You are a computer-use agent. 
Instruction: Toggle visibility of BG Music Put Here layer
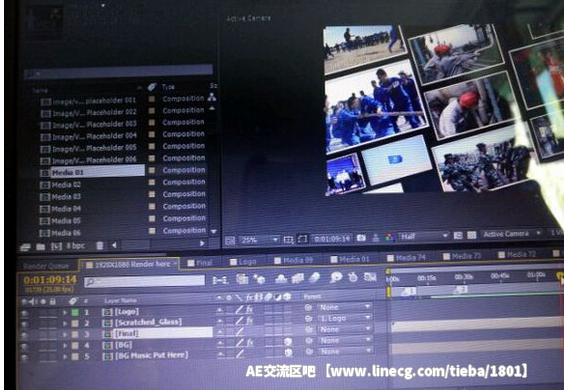[x=25, y=357]
